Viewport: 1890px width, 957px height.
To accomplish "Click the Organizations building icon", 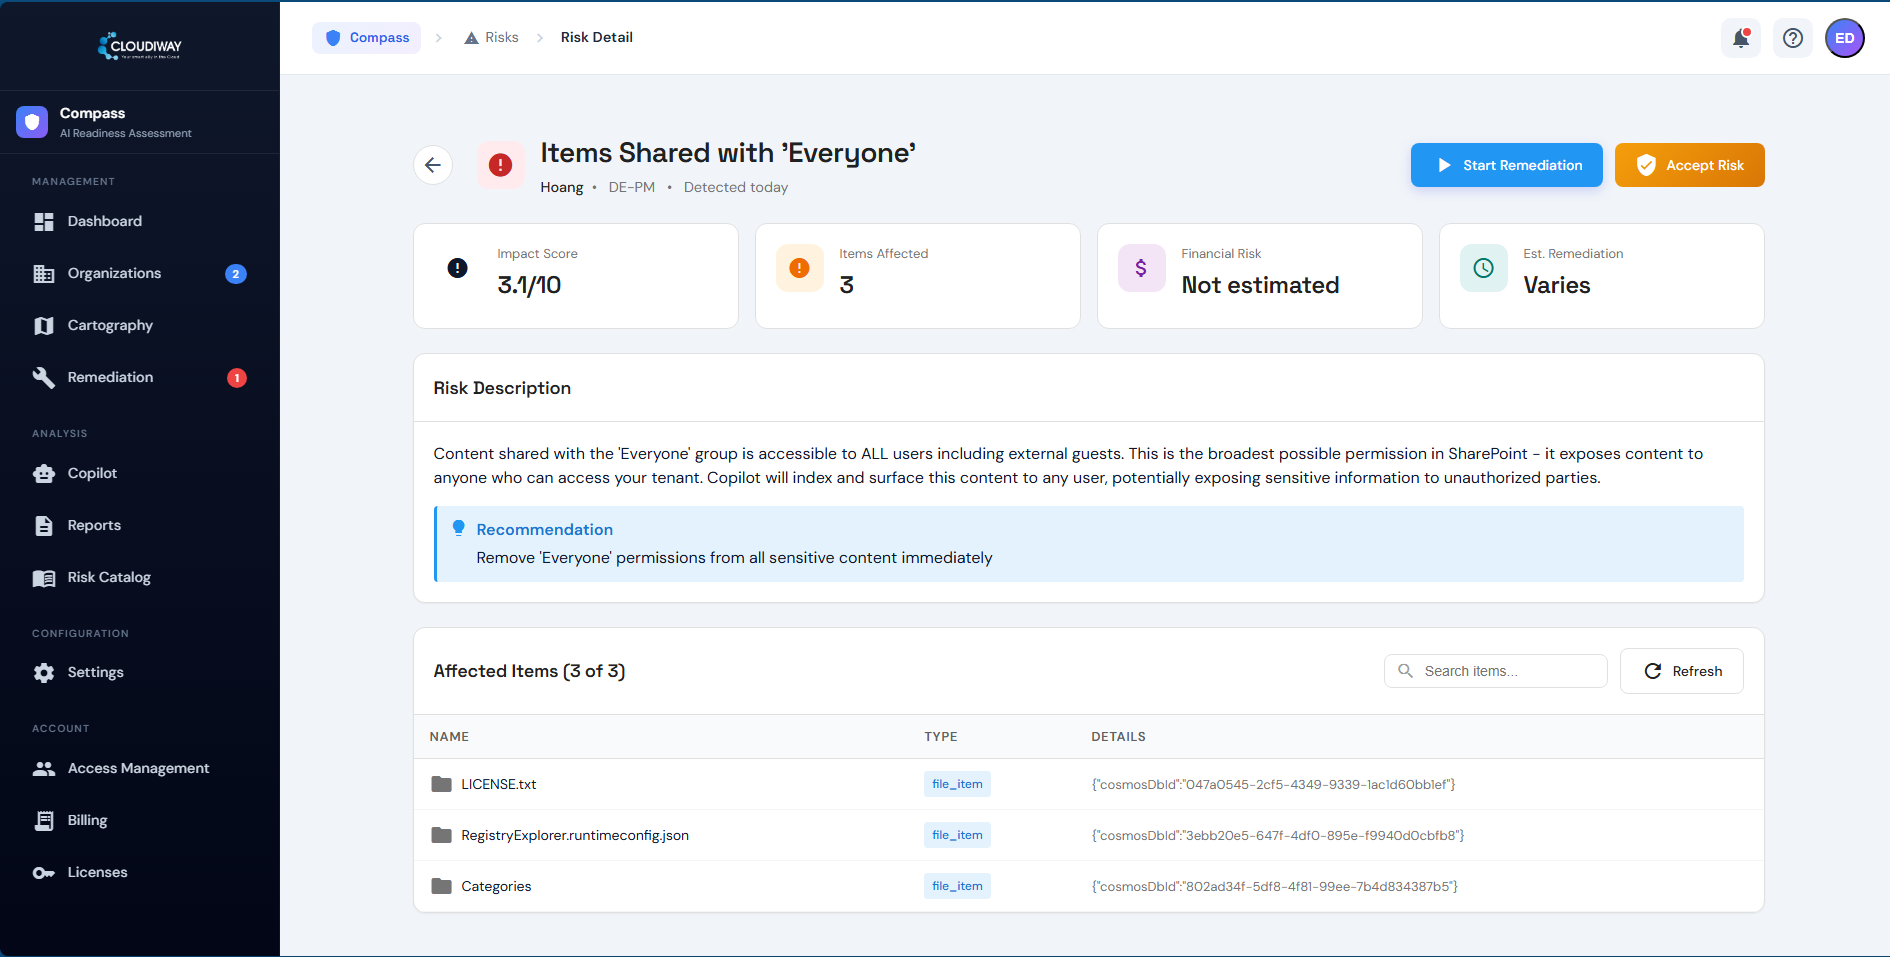I will (44, 274).
